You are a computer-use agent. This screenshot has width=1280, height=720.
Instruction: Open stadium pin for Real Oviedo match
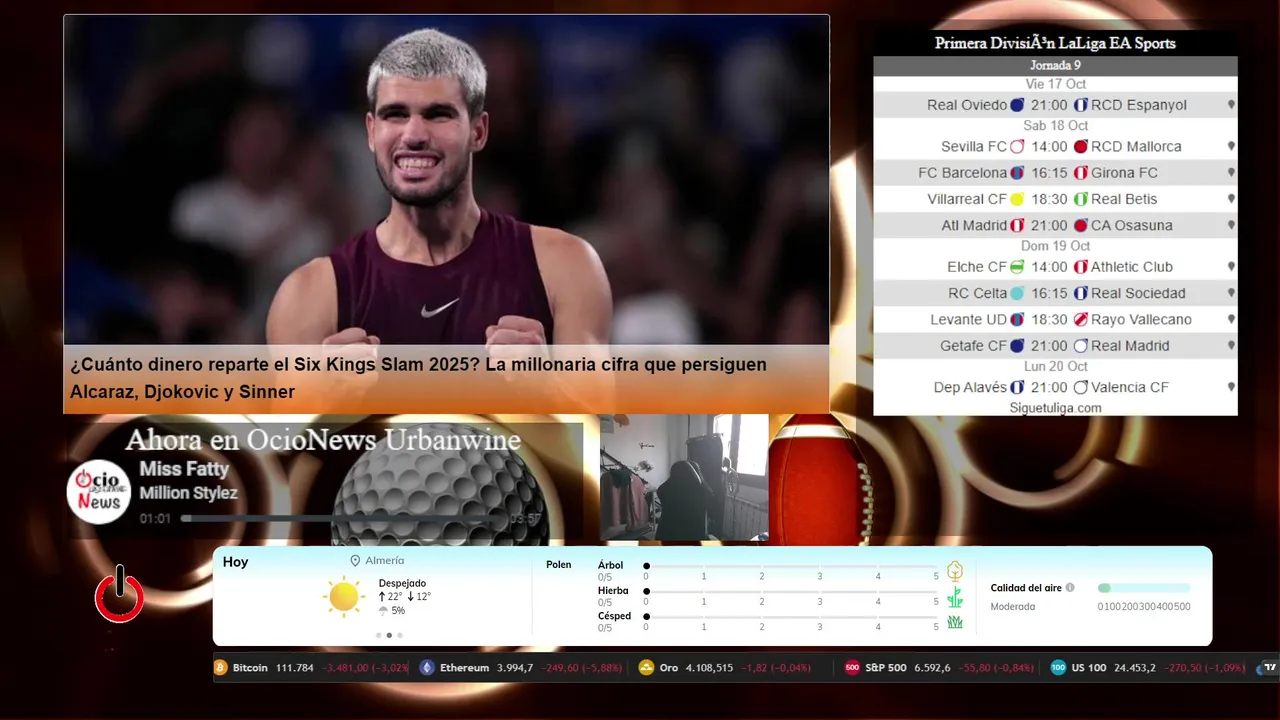pos(1231,105)
